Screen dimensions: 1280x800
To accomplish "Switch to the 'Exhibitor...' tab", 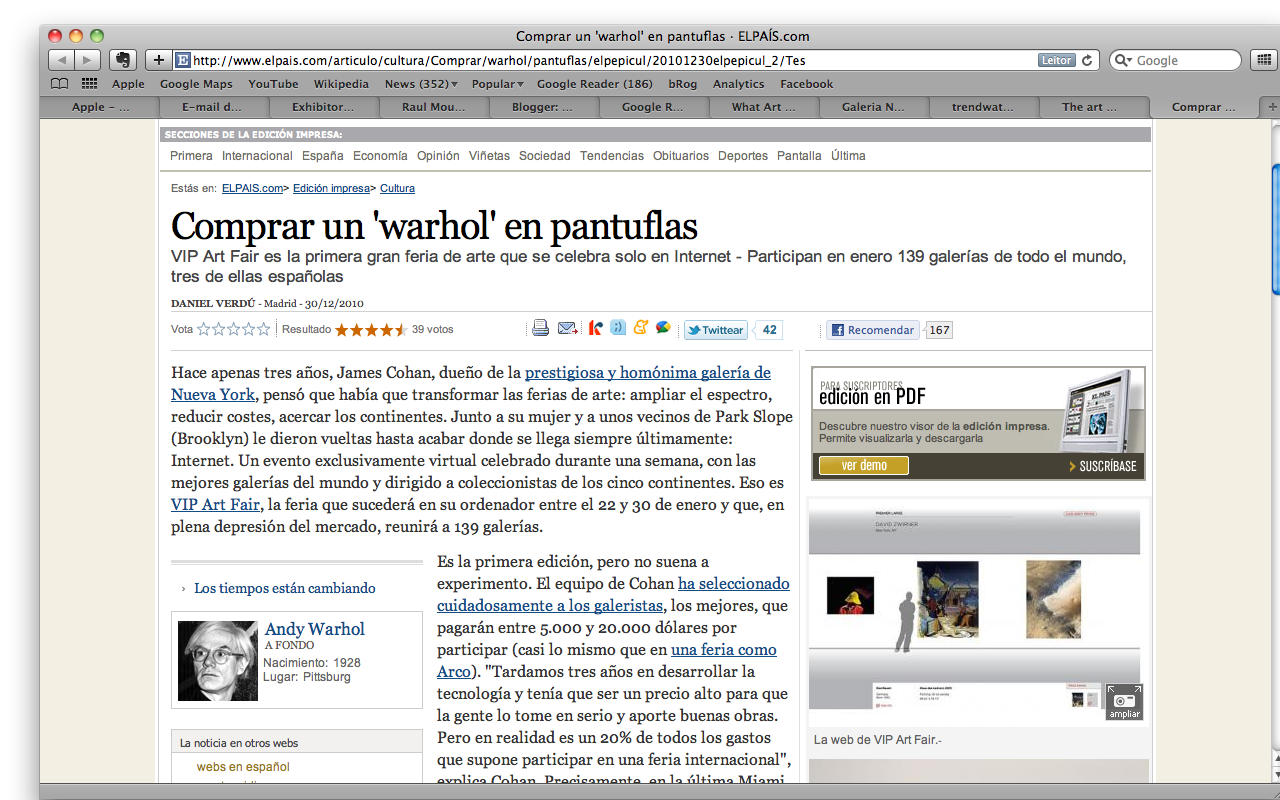I will (323, 107).
